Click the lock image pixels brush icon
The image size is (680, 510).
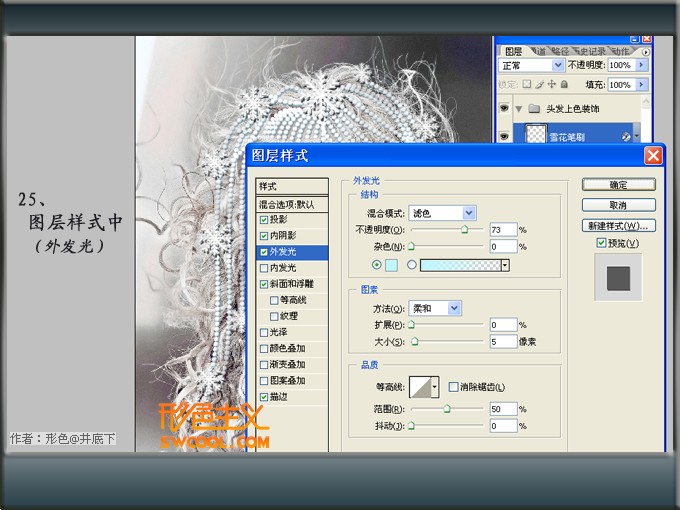point(539,84)
